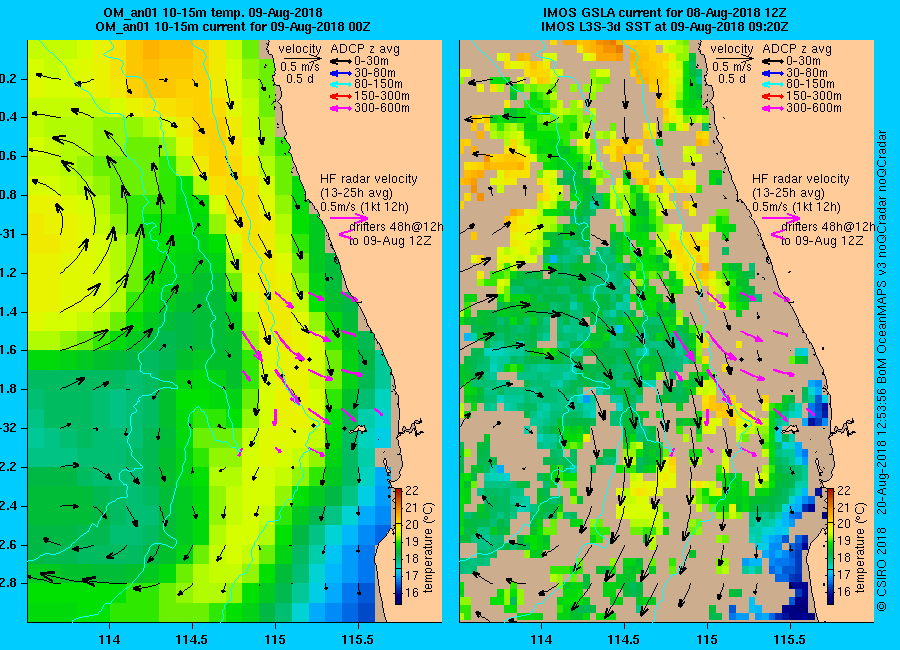
Task: Click the magenta drifter track symbol in OM_an01 map
Action: 346,233
